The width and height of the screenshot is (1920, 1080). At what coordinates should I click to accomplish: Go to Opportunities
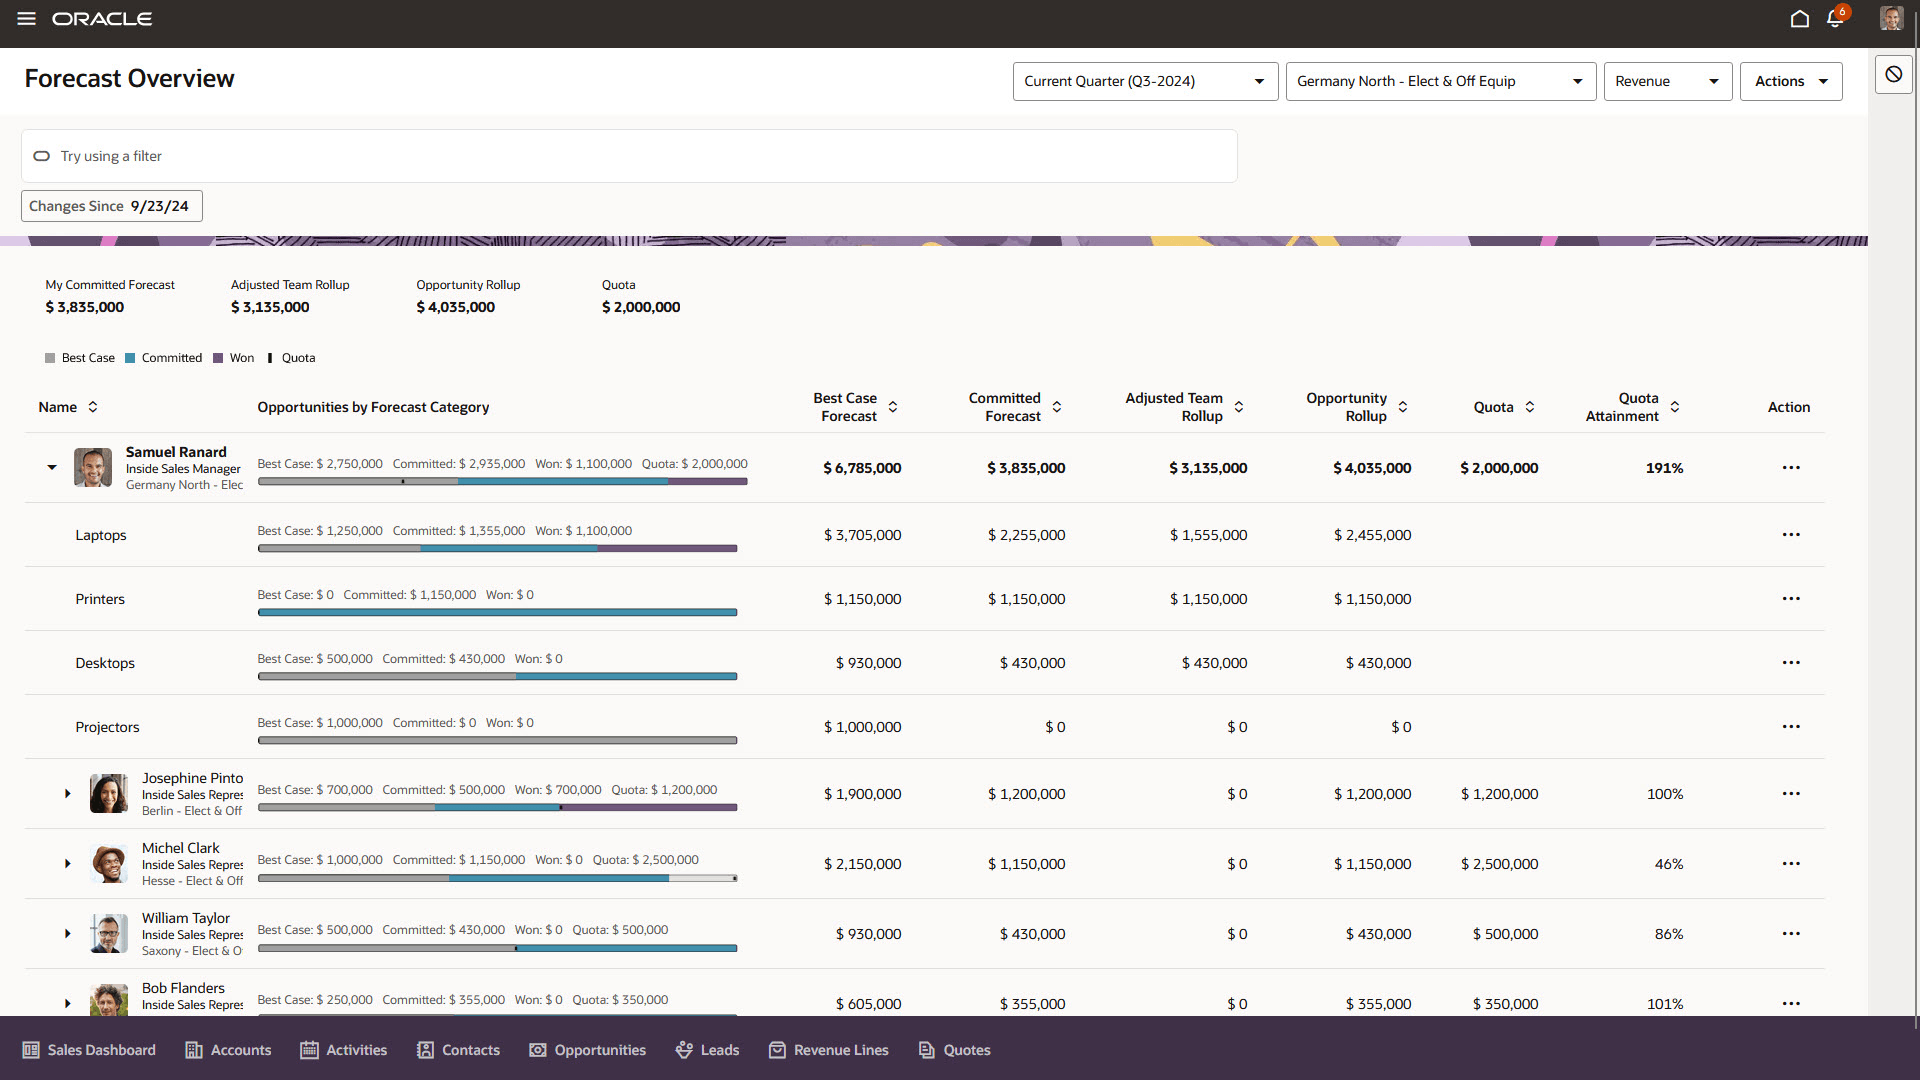pos(587,1049)
